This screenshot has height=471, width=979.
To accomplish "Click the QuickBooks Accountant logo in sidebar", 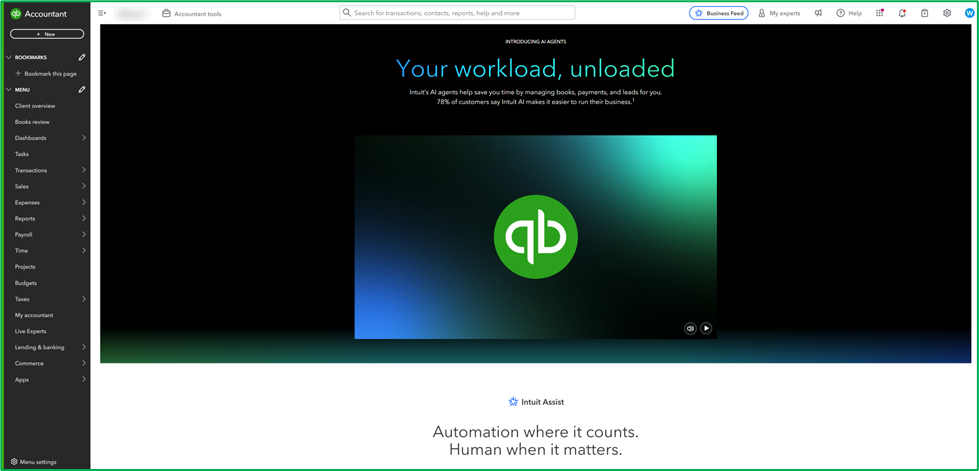I will pos(39,14).
